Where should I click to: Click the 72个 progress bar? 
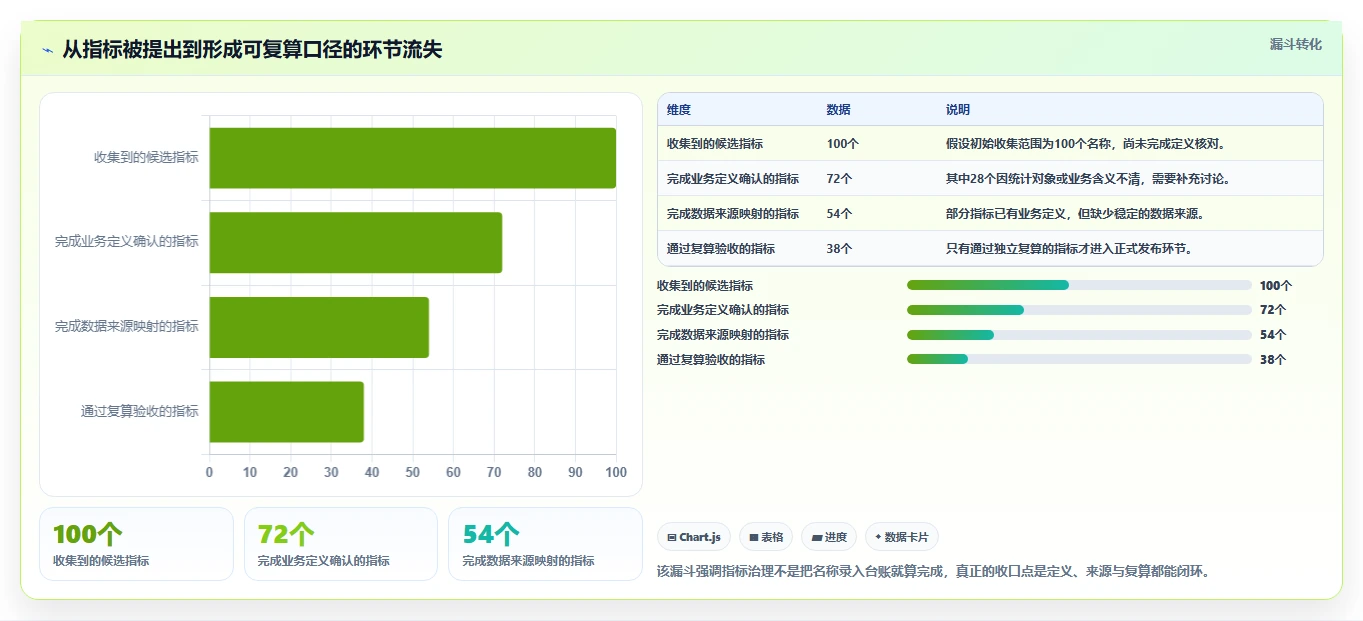pos(1079,310)
